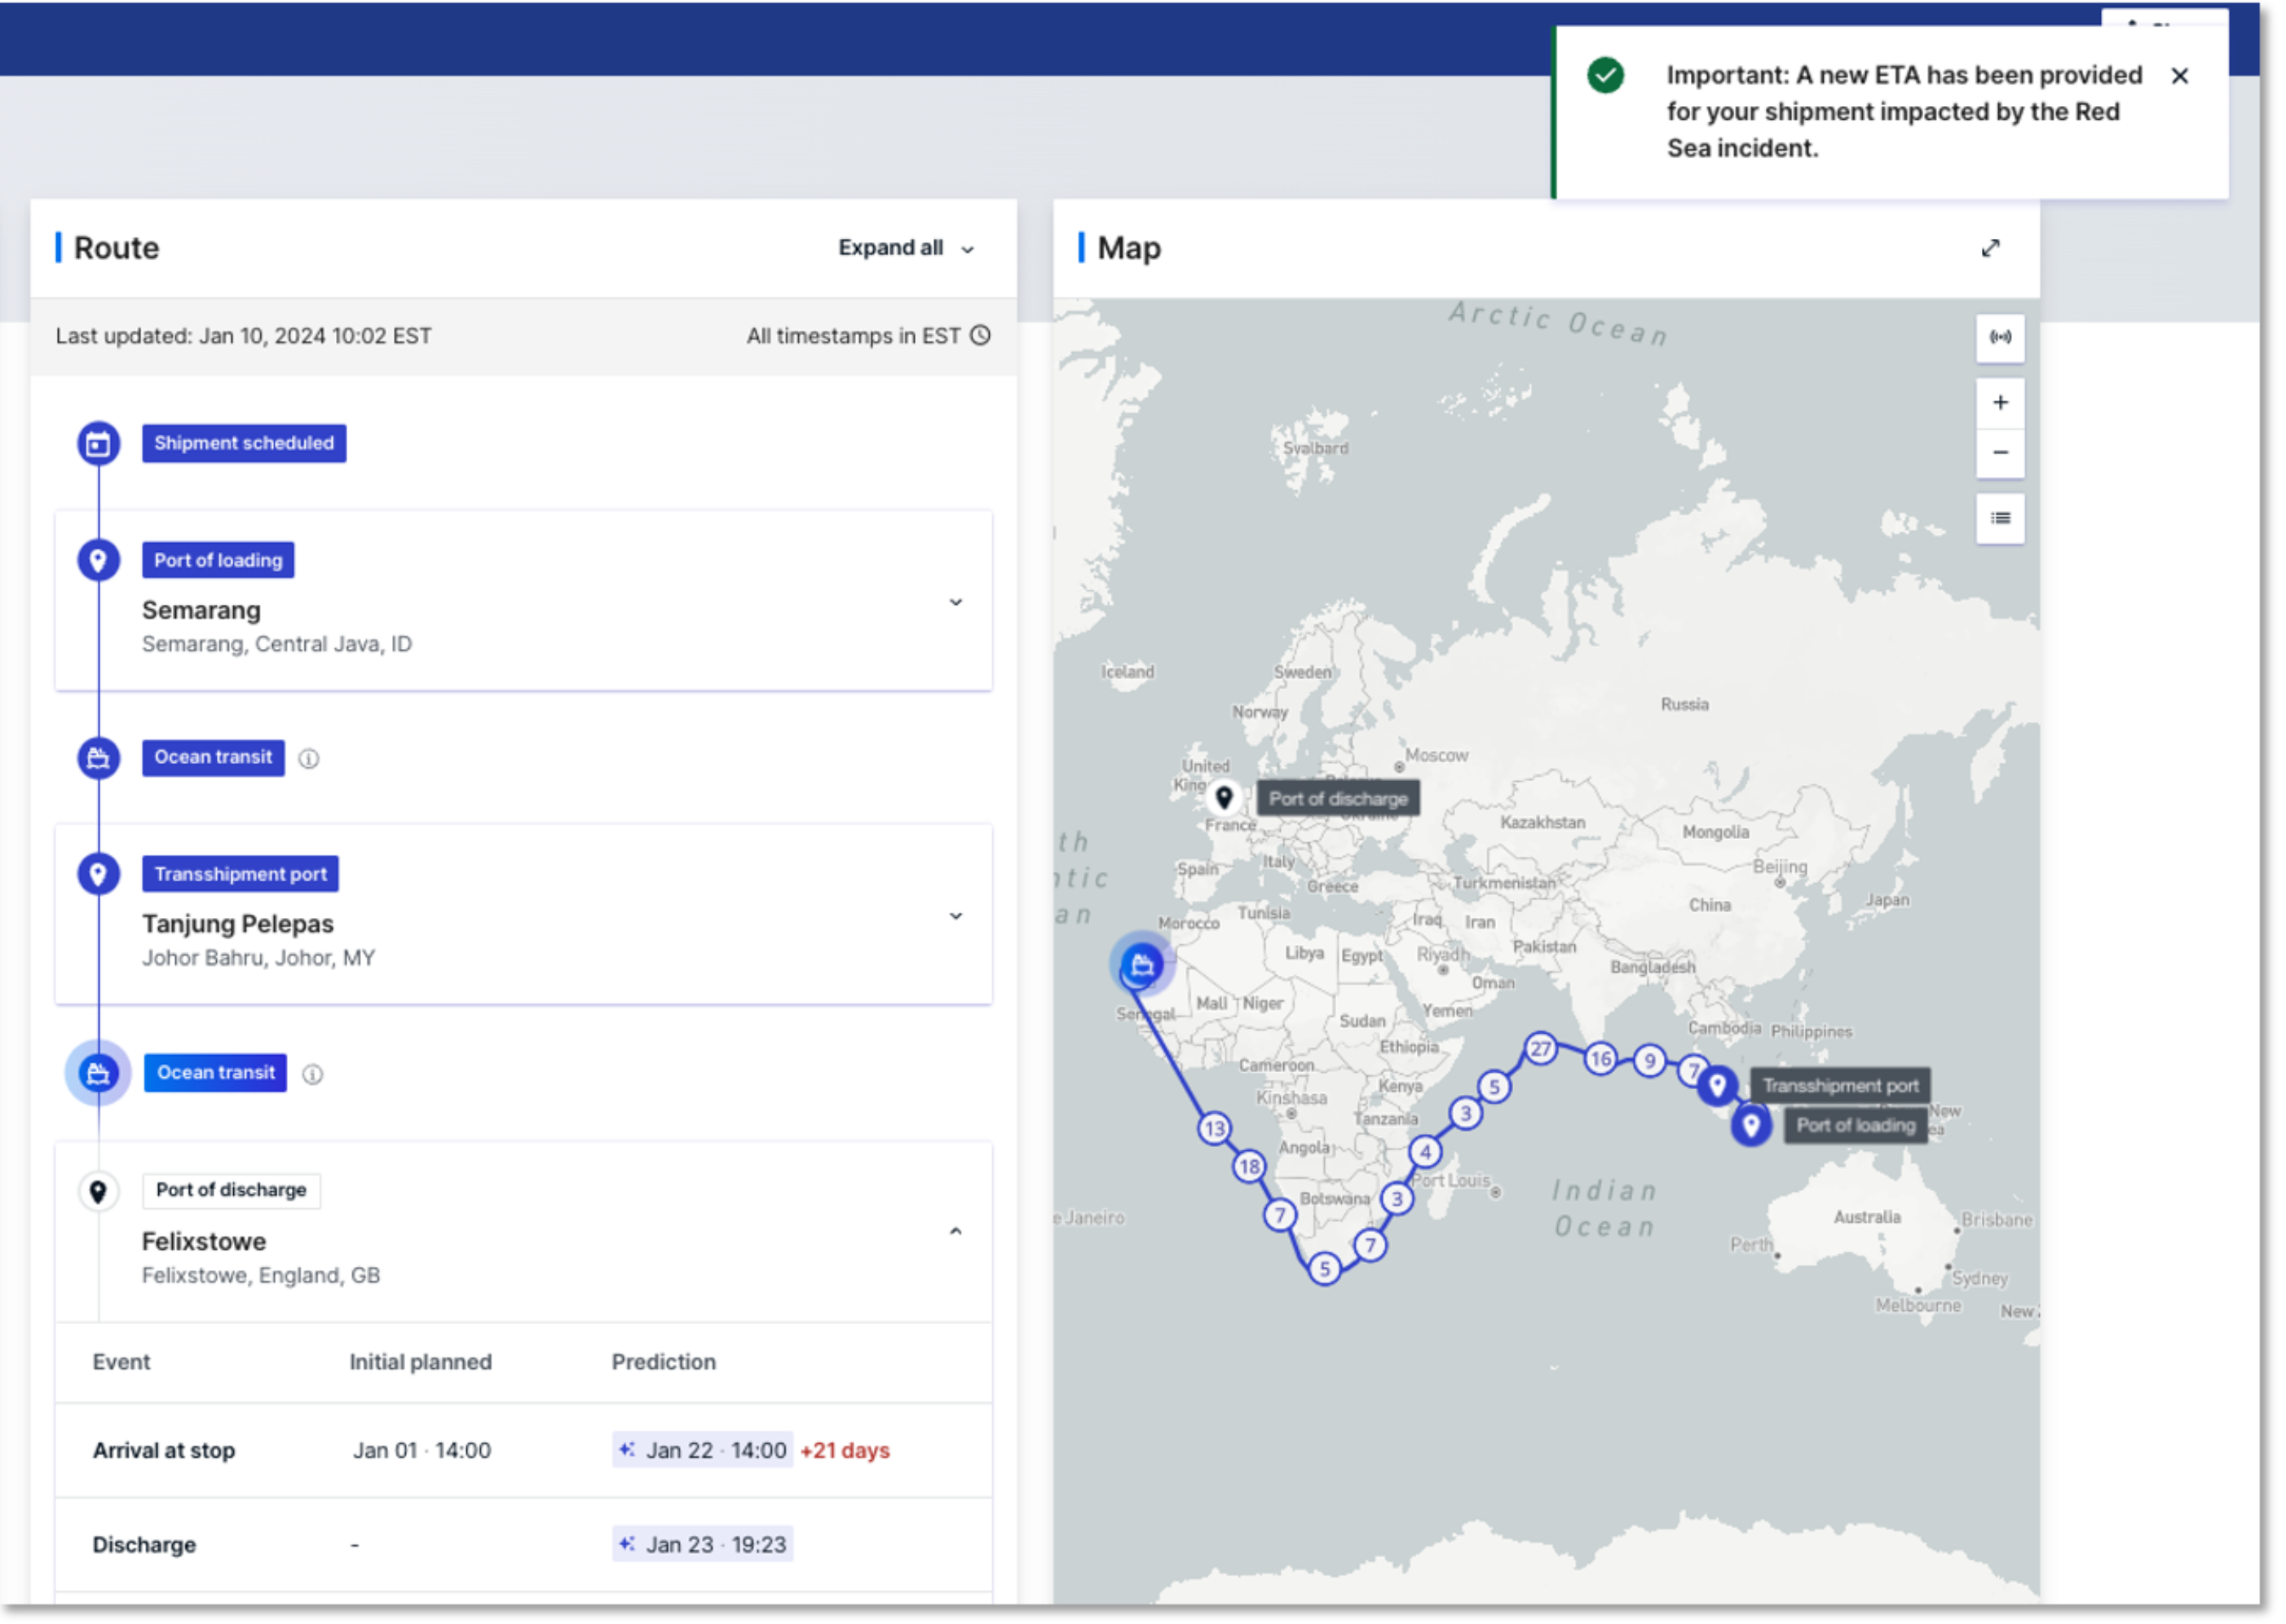Click waypoint 4 on the map route
This screenshot has height=1624, width=2286.
tap(1426, 1153)
